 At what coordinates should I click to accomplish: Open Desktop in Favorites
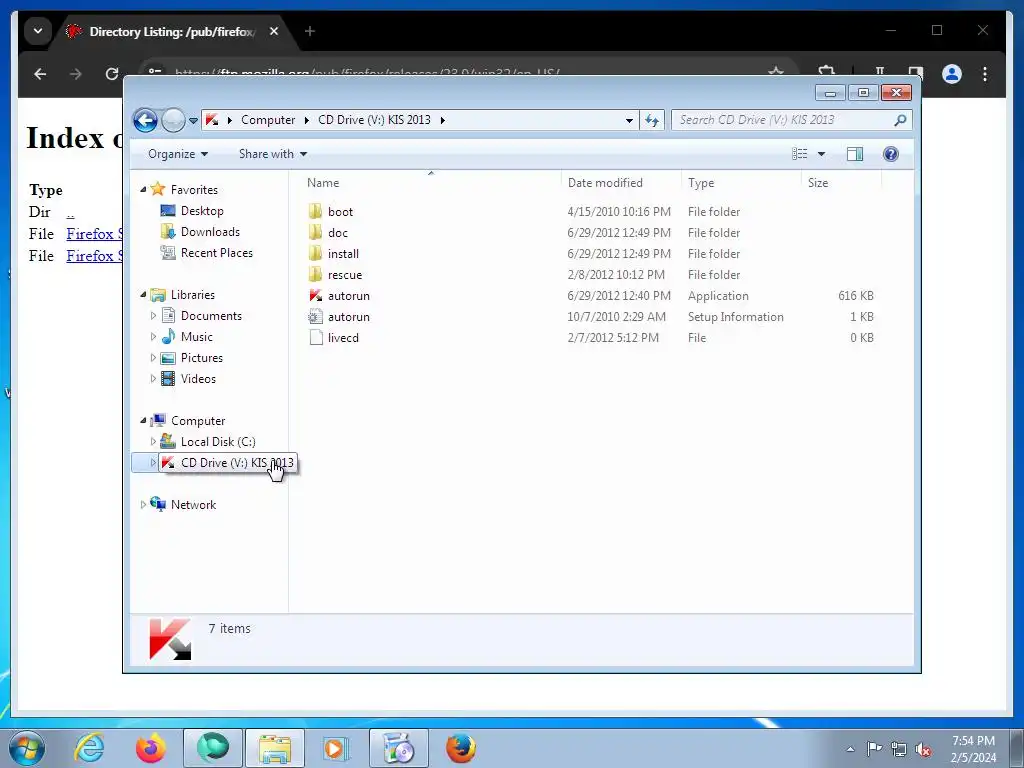point(202,211)
